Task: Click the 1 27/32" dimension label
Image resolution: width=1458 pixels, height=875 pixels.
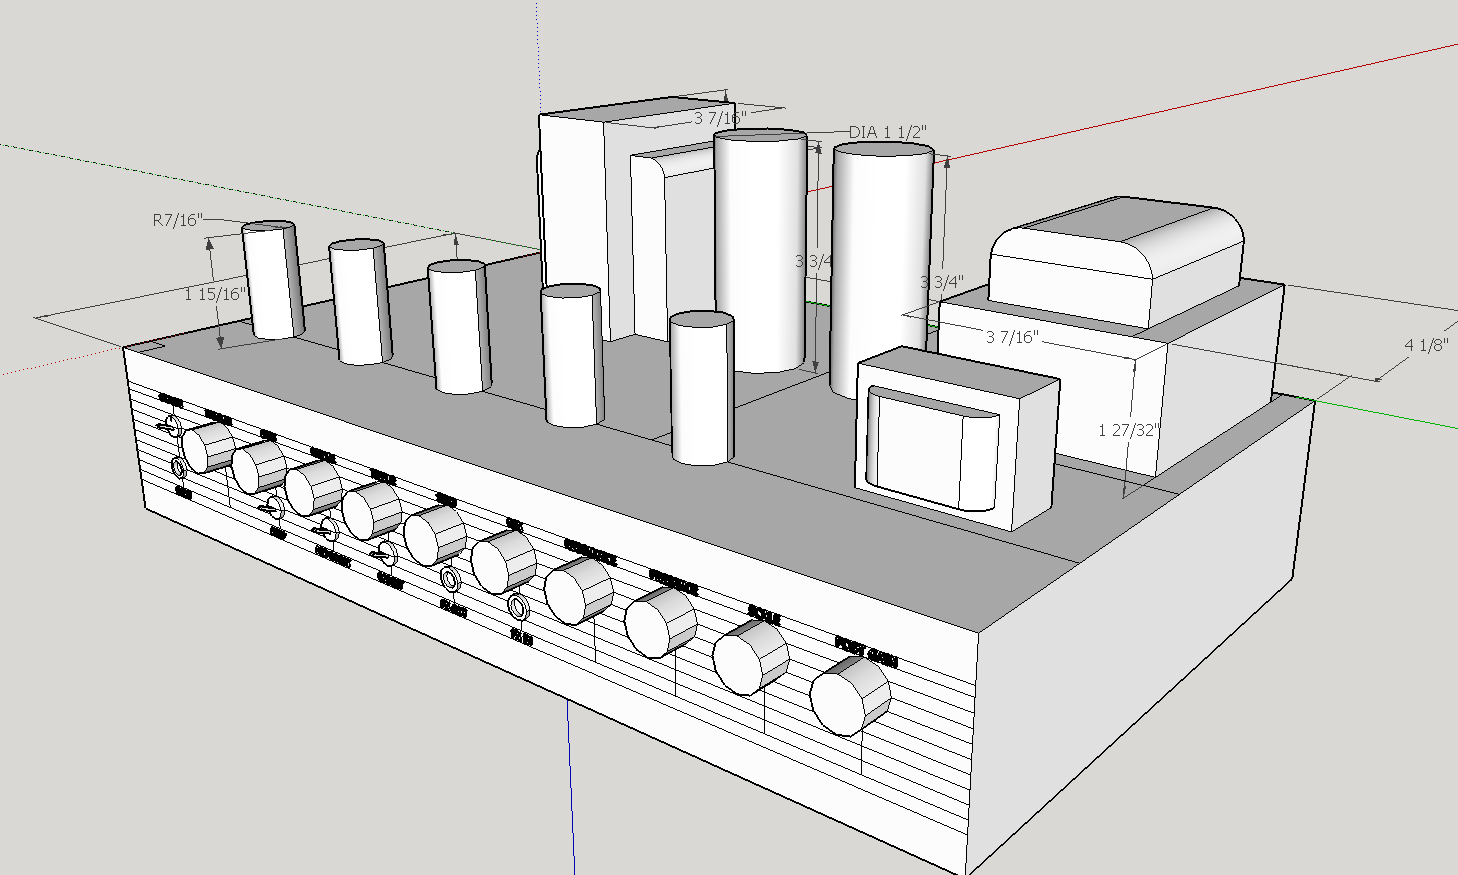Action: coord(1128,430)
